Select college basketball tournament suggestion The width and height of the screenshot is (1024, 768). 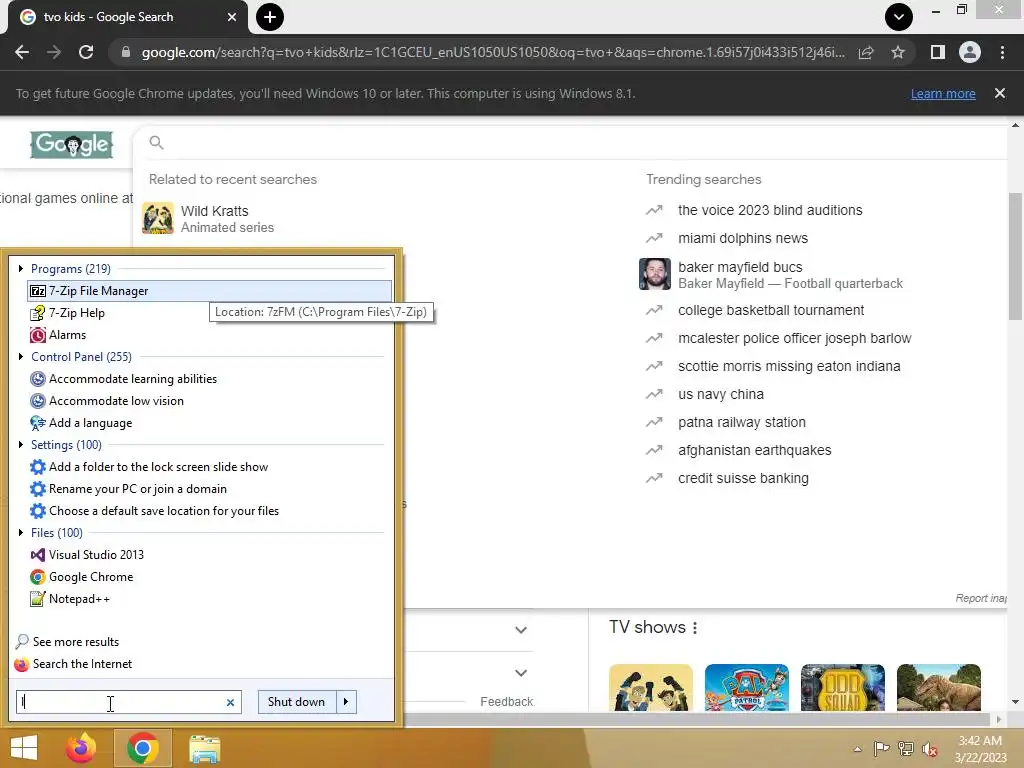(771, 310)
